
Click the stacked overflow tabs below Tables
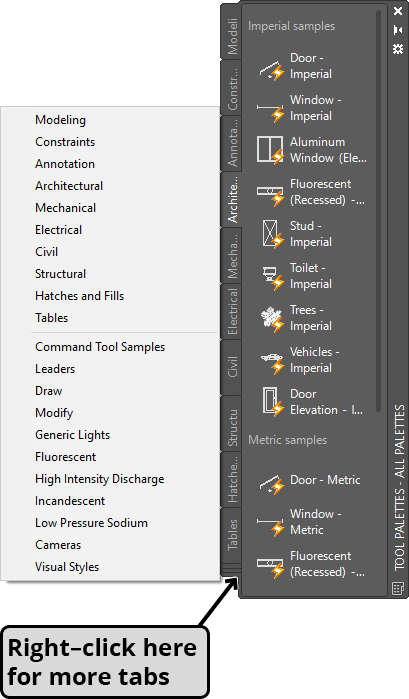click(231, 571)
